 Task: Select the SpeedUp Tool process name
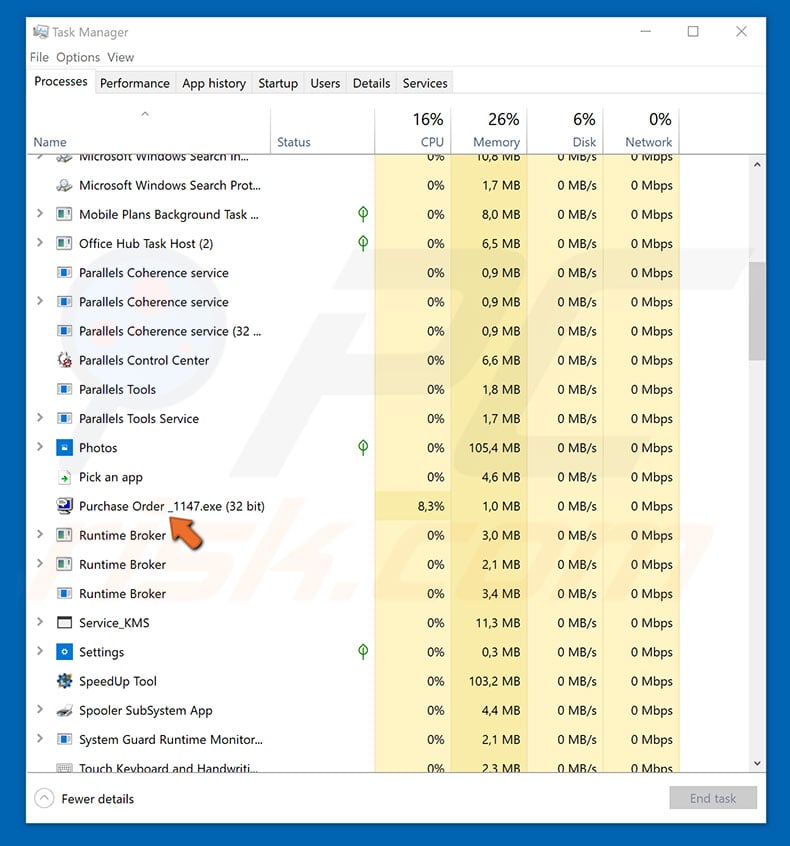click(x=118, y=681)
